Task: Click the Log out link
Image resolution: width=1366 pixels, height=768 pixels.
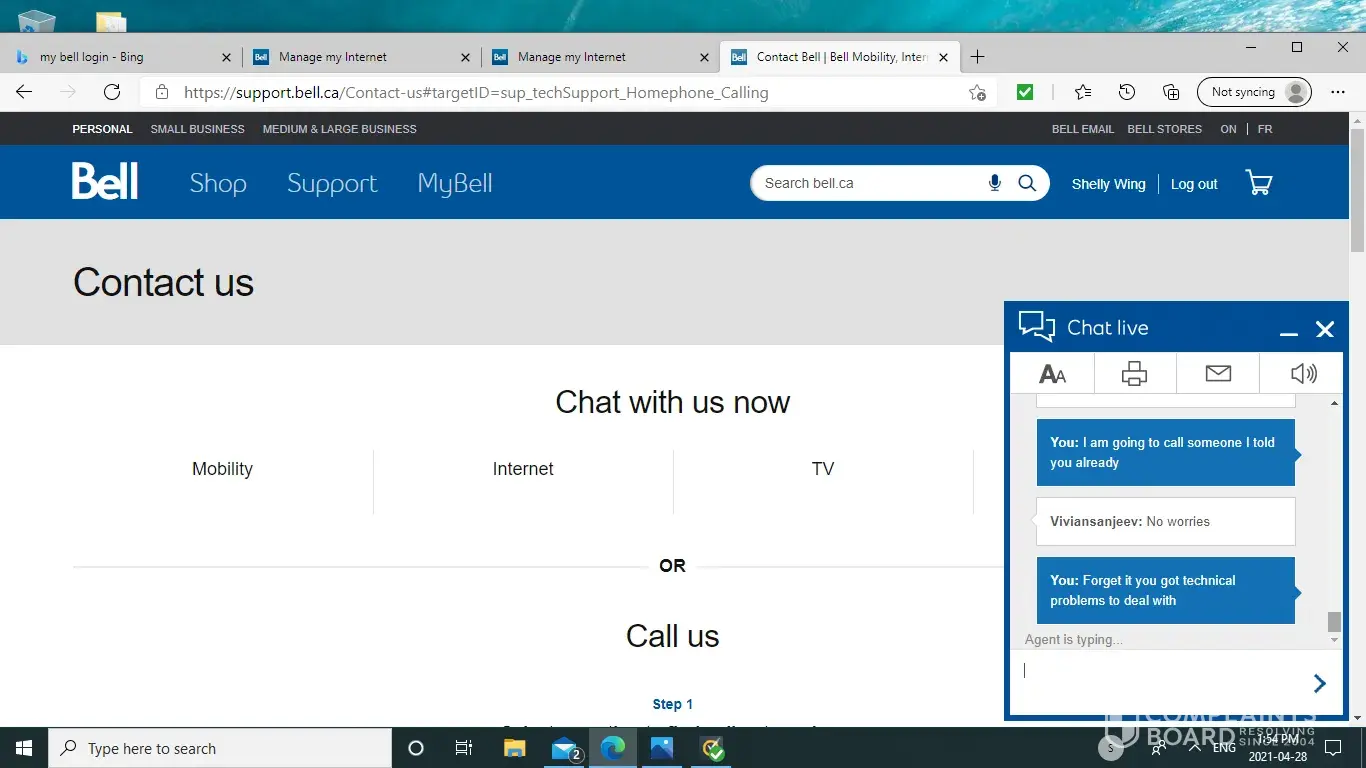Action: (1194, 184)
